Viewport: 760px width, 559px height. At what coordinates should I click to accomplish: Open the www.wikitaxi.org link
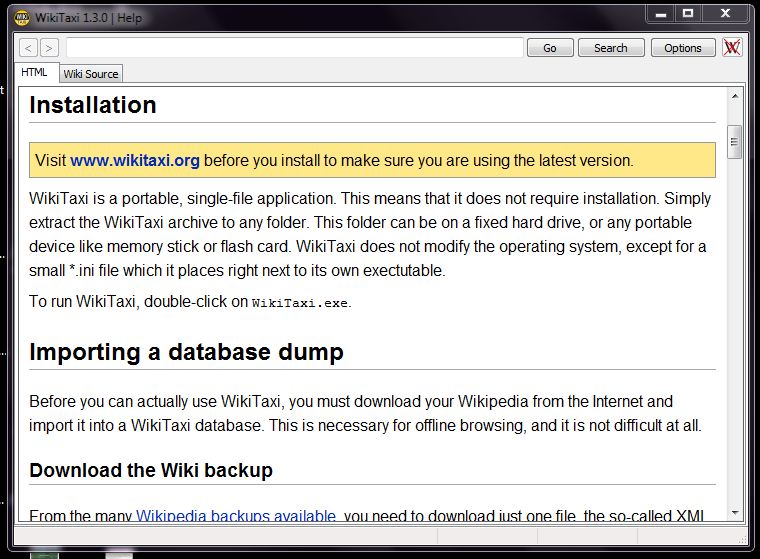[x=135, y=160]
